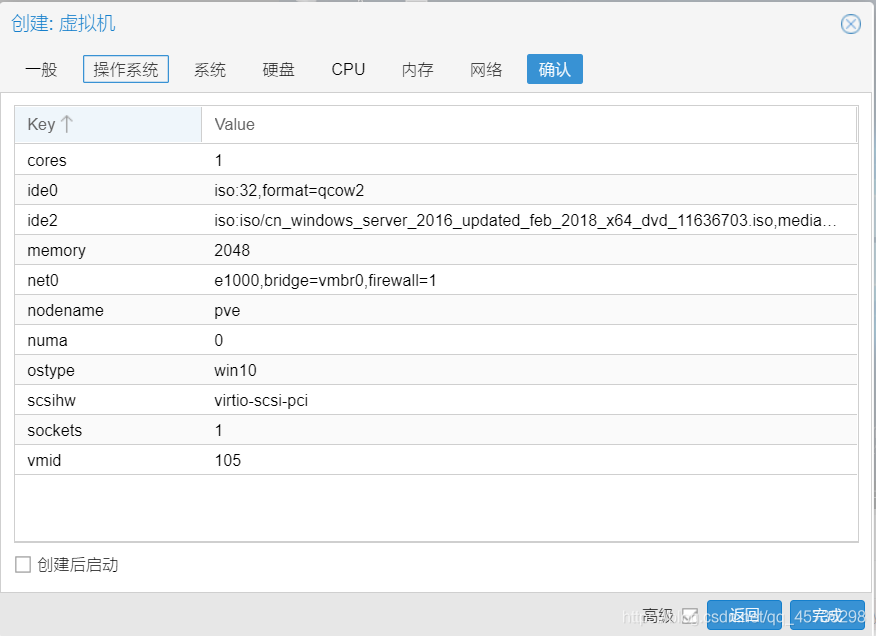Select the numa row key
The height and width of the screenshot is (636, 876).
[47, 340]
